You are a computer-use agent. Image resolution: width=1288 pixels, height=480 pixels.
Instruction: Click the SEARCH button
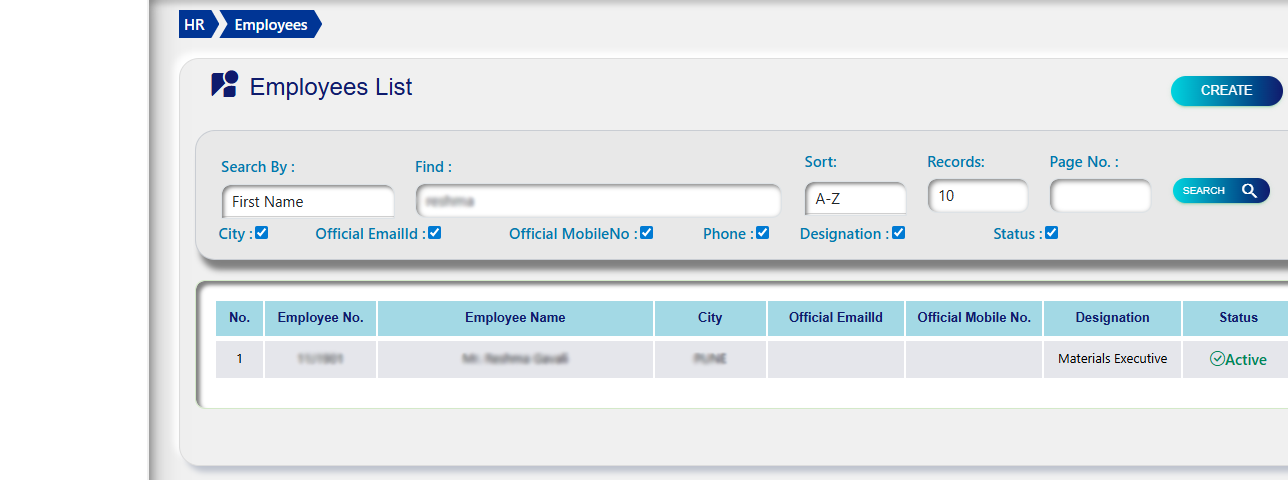[x=1220, y=191]
